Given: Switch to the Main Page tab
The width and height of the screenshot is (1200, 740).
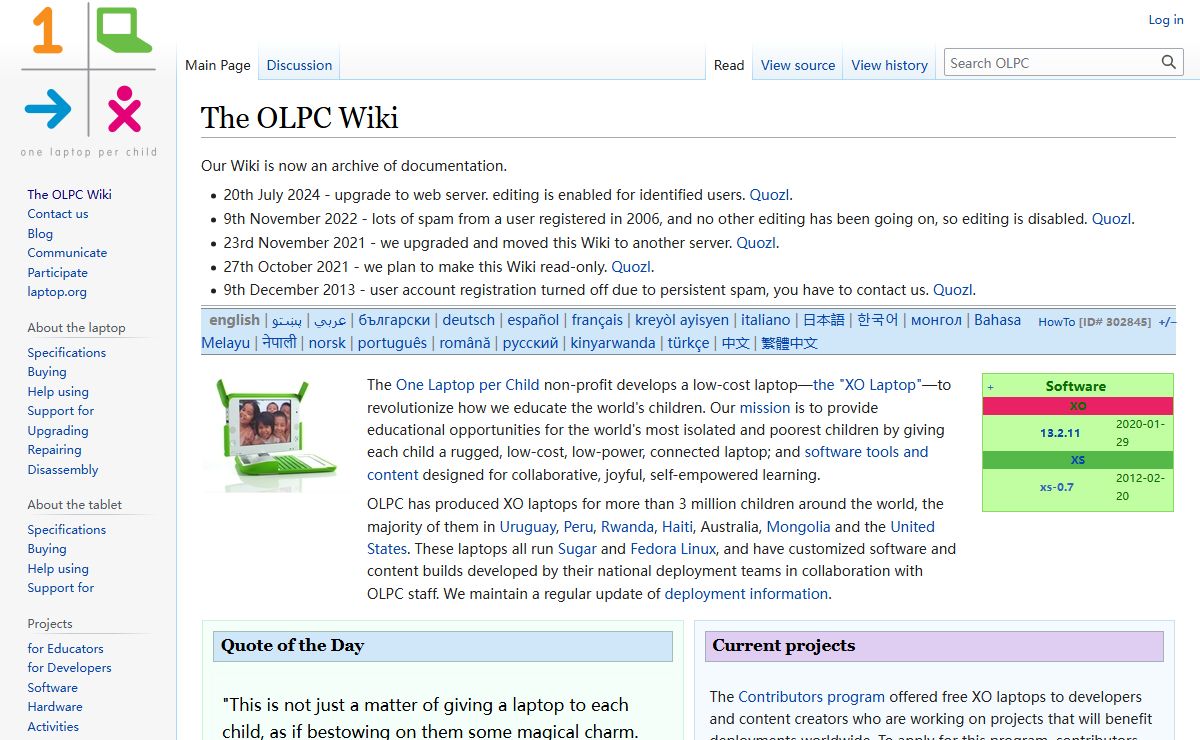Looking at the screenshot, I should (218, 65).
